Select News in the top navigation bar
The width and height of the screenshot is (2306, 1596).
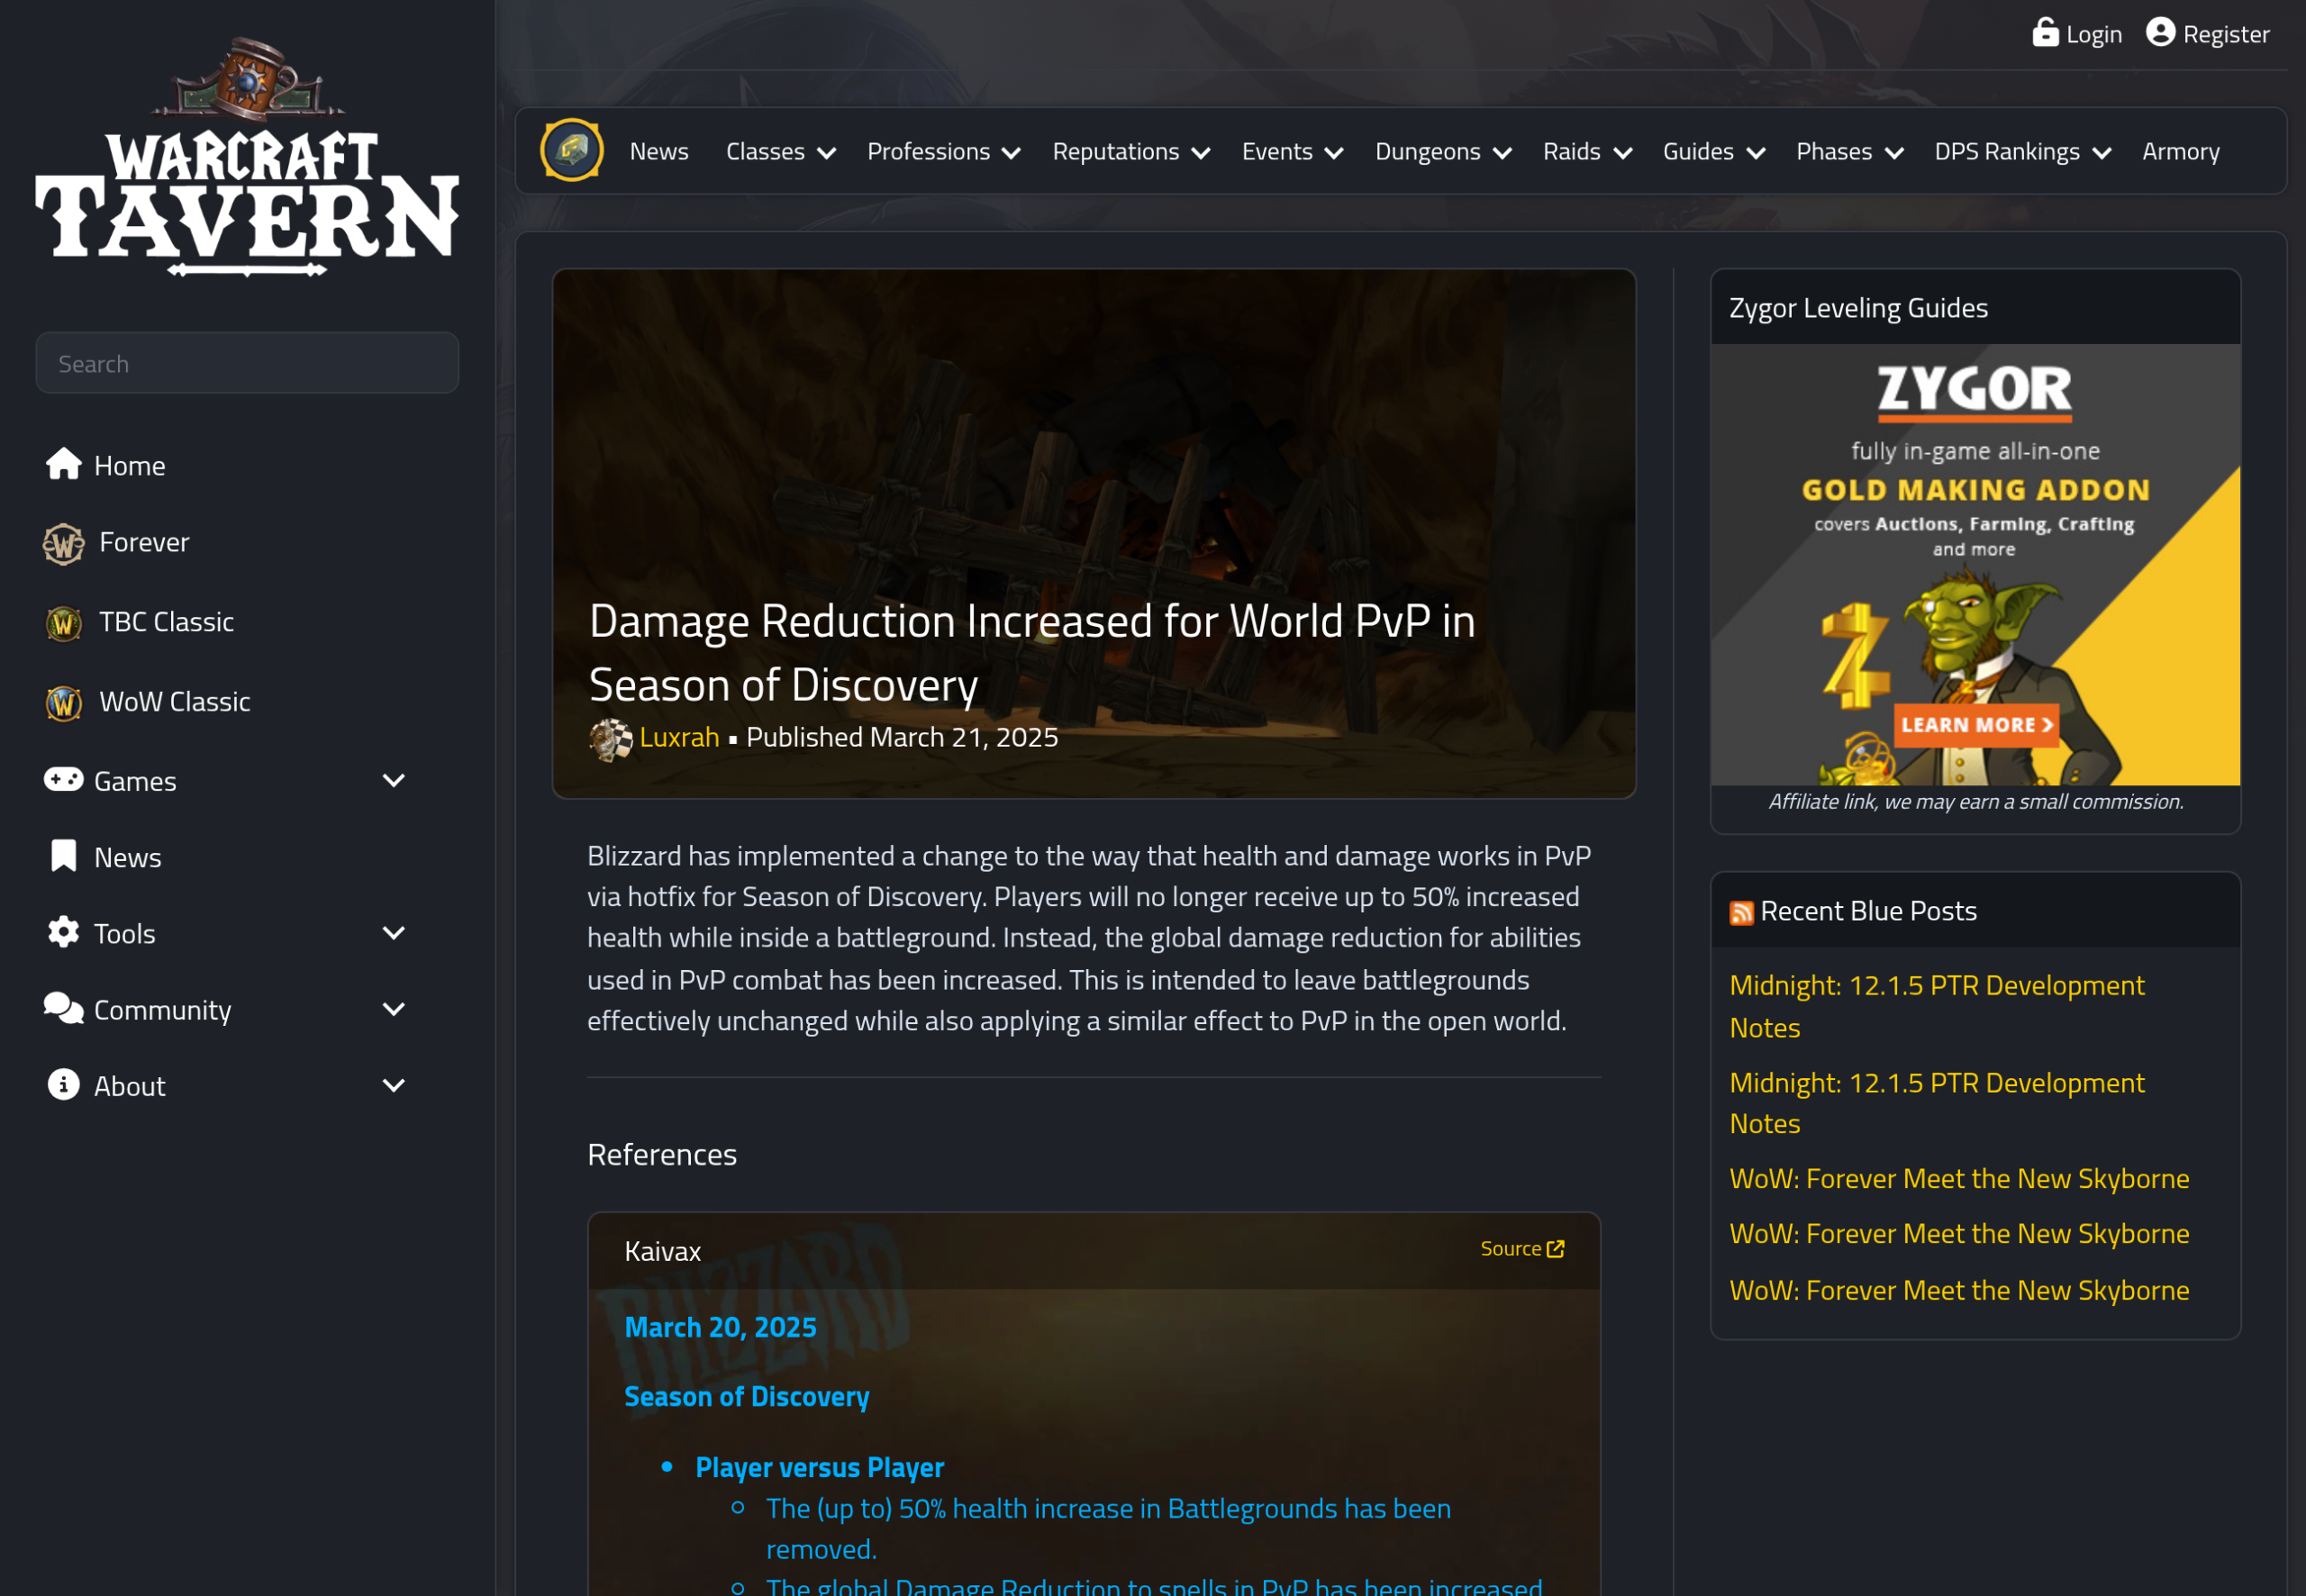click(659, 151)
